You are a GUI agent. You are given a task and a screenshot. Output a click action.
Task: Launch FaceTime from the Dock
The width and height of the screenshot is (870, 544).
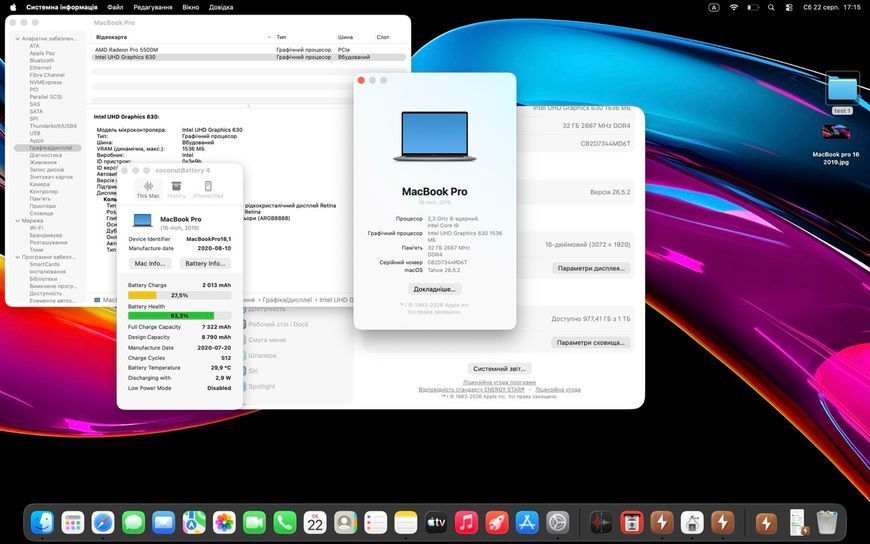pos(254,522)
